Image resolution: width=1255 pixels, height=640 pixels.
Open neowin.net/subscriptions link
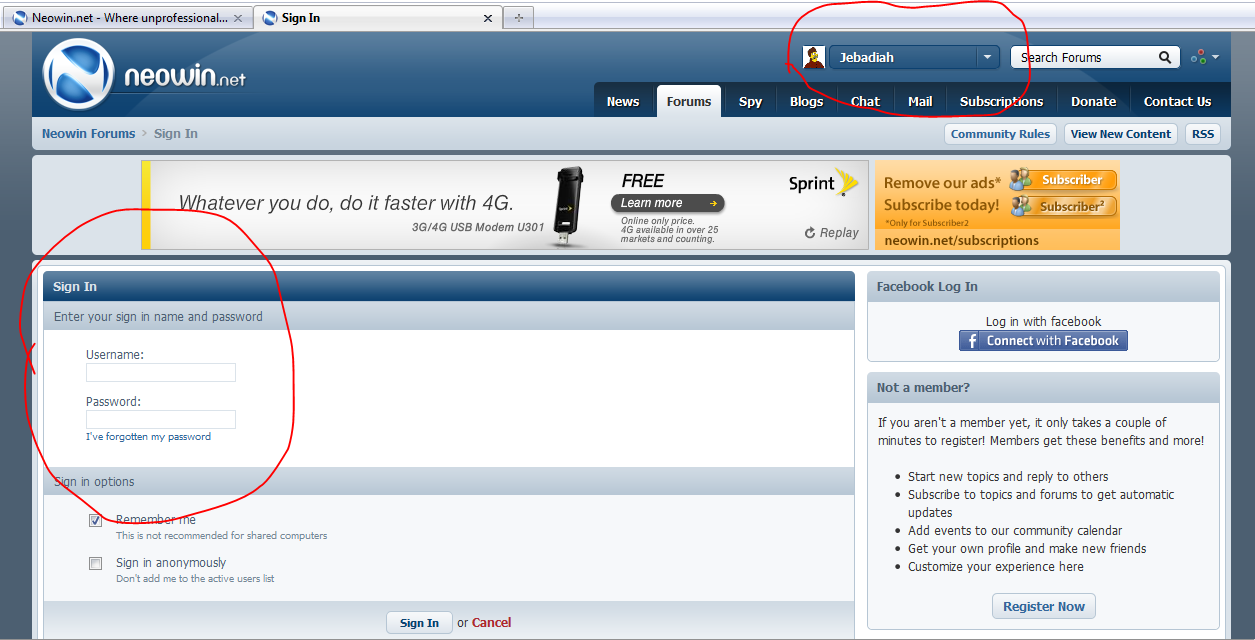tap(961, 240)
